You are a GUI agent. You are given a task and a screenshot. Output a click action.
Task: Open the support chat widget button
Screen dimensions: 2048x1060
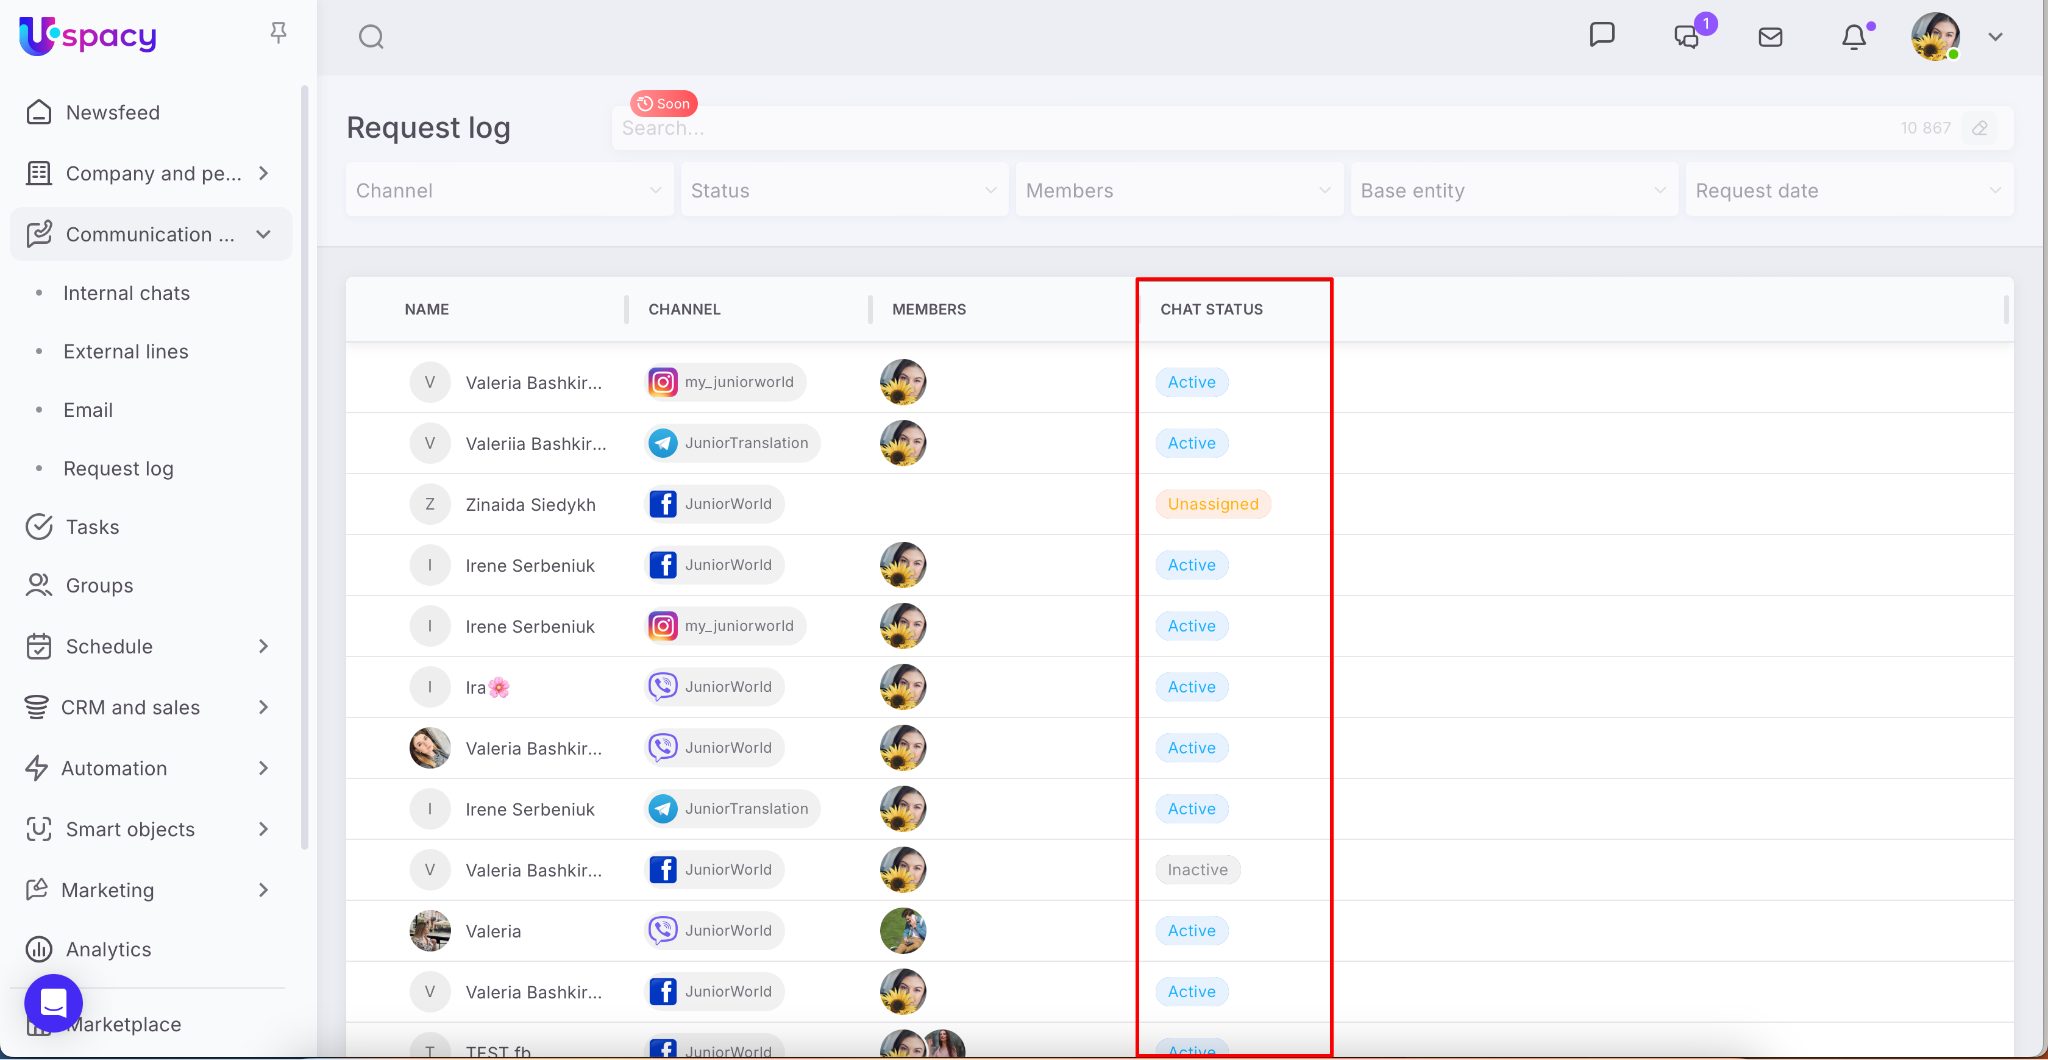[x=53, y=1002]
